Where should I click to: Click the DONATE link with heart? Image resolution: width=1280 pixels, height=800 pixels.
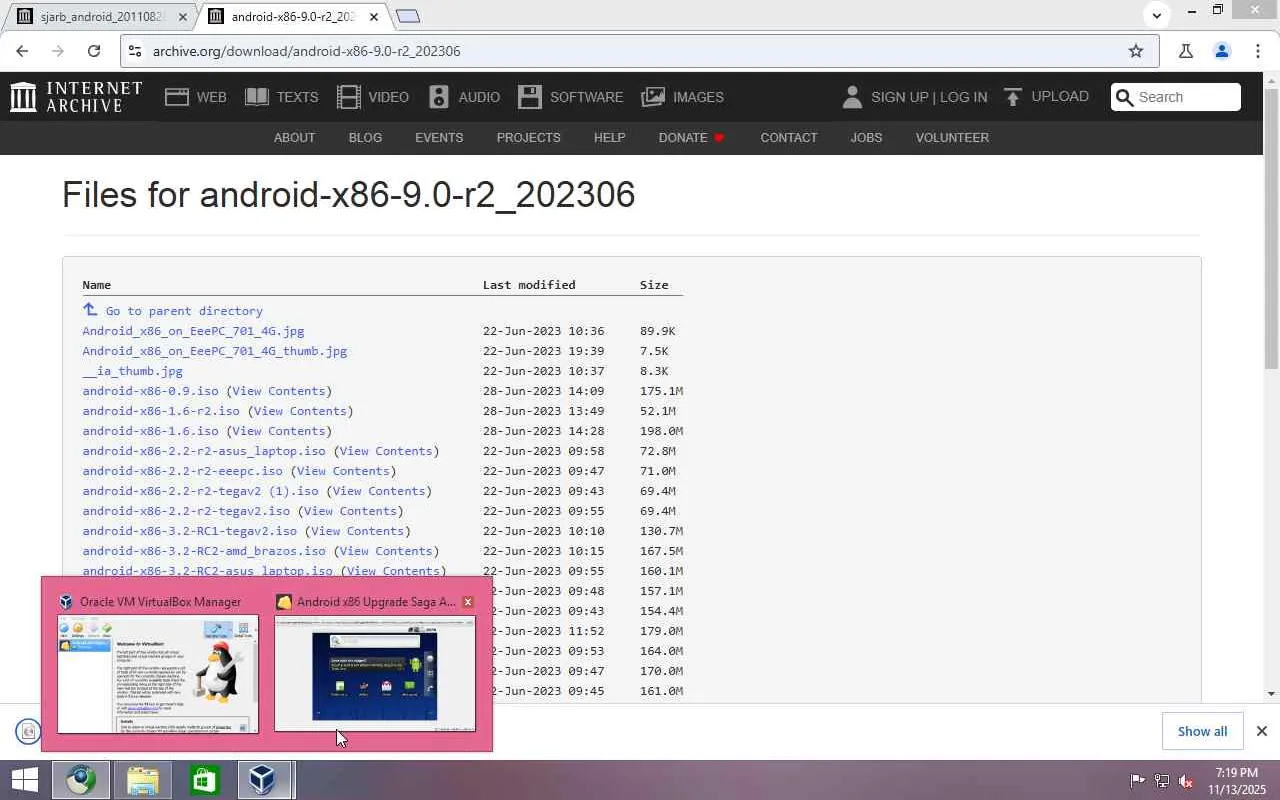(691, 137)
